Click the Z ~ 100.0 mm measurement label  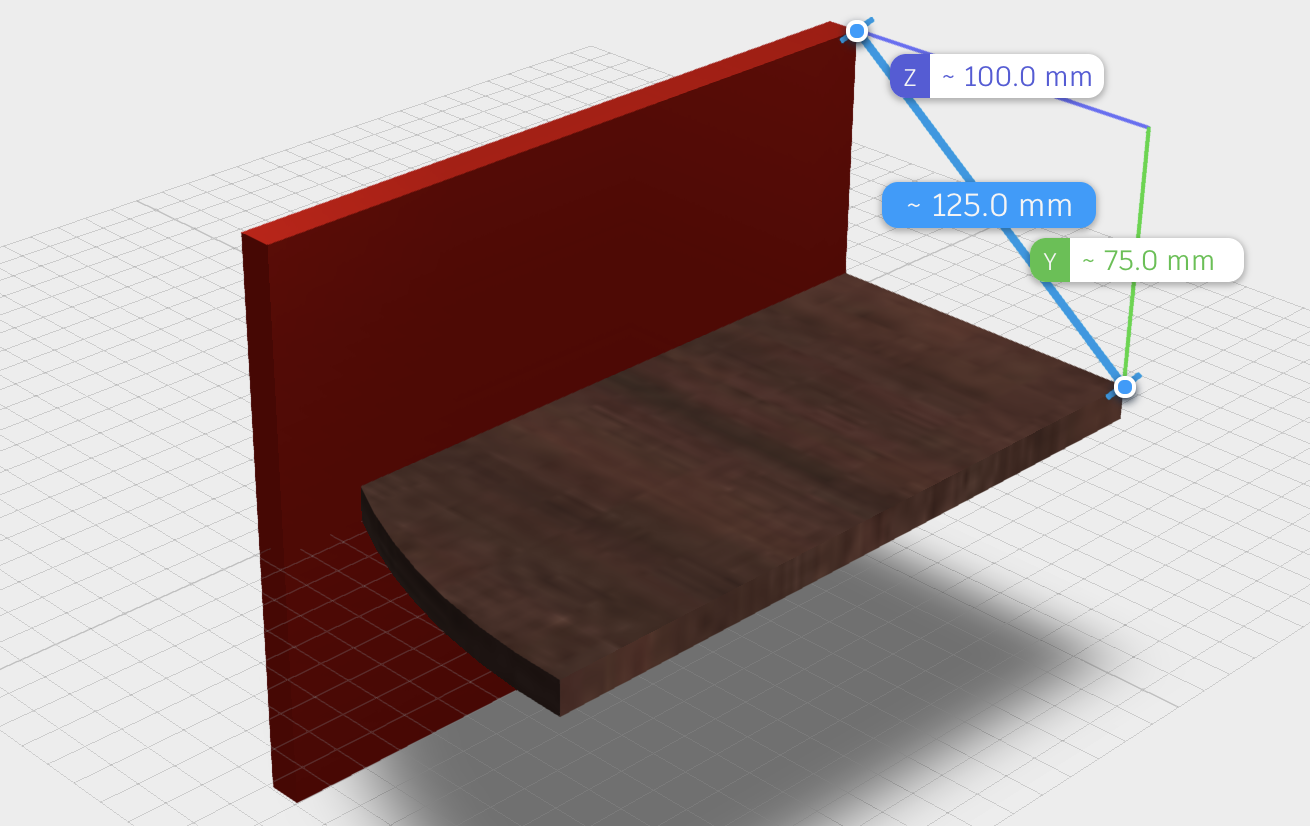coord(997,77)
